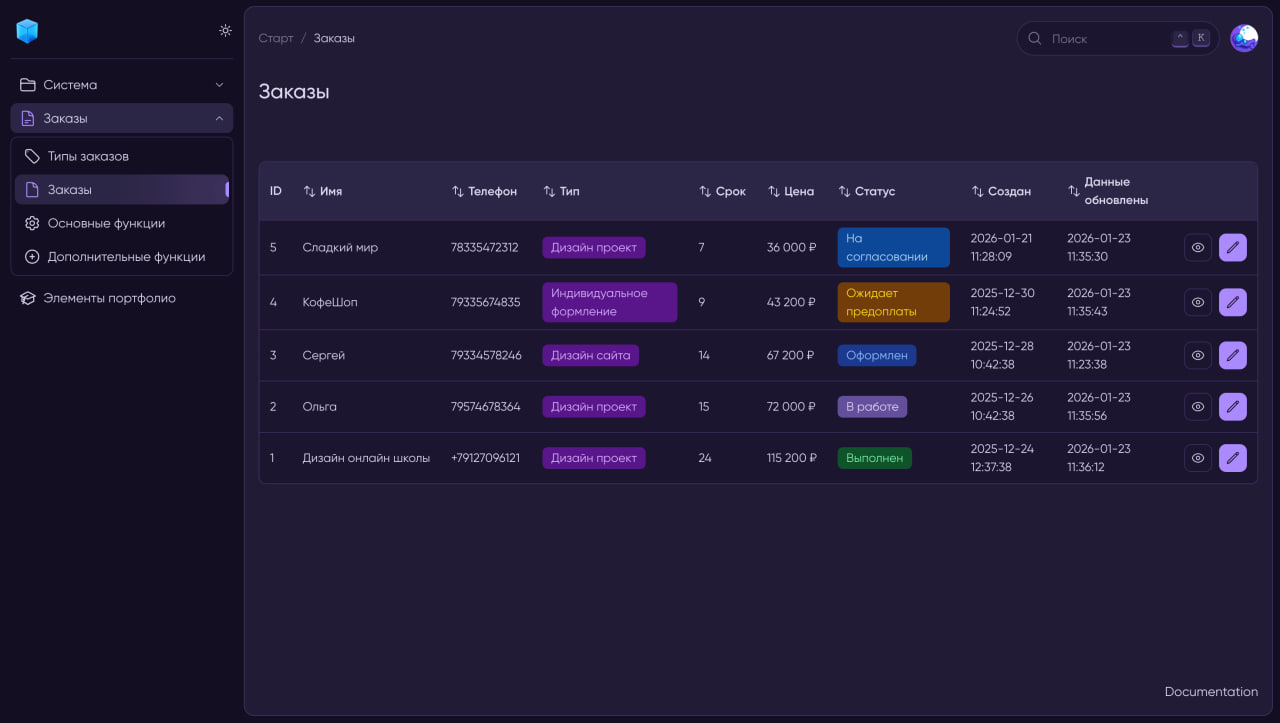
Task: Sort the table by Цена column
Action: pos(791,191)
